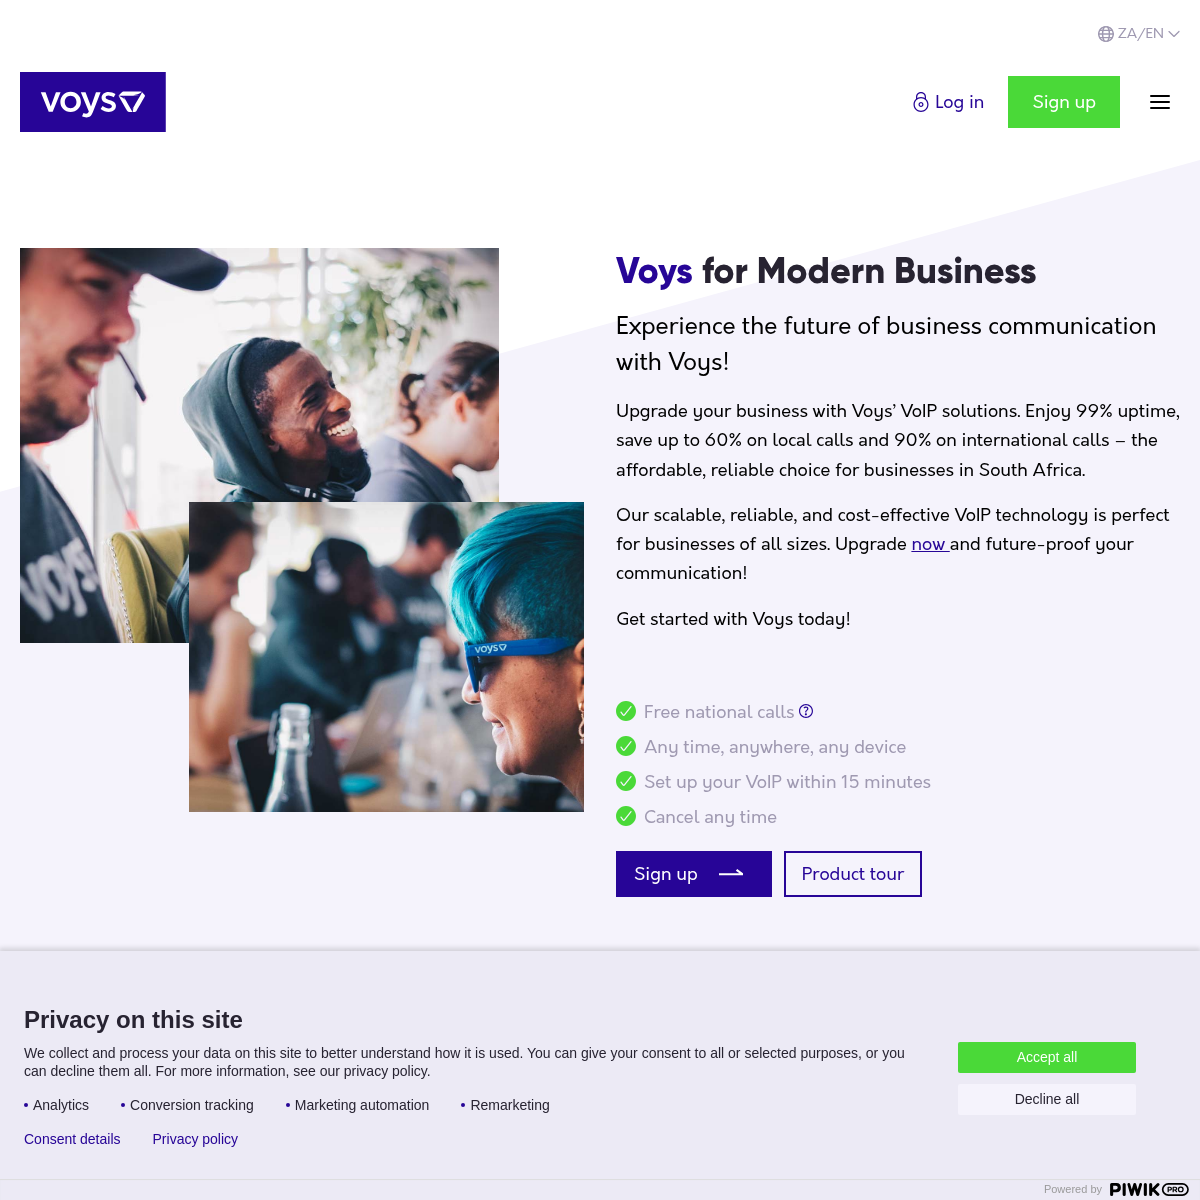
Task: Accept all privacy cookies
Action: click(x=1047, y=1057)
